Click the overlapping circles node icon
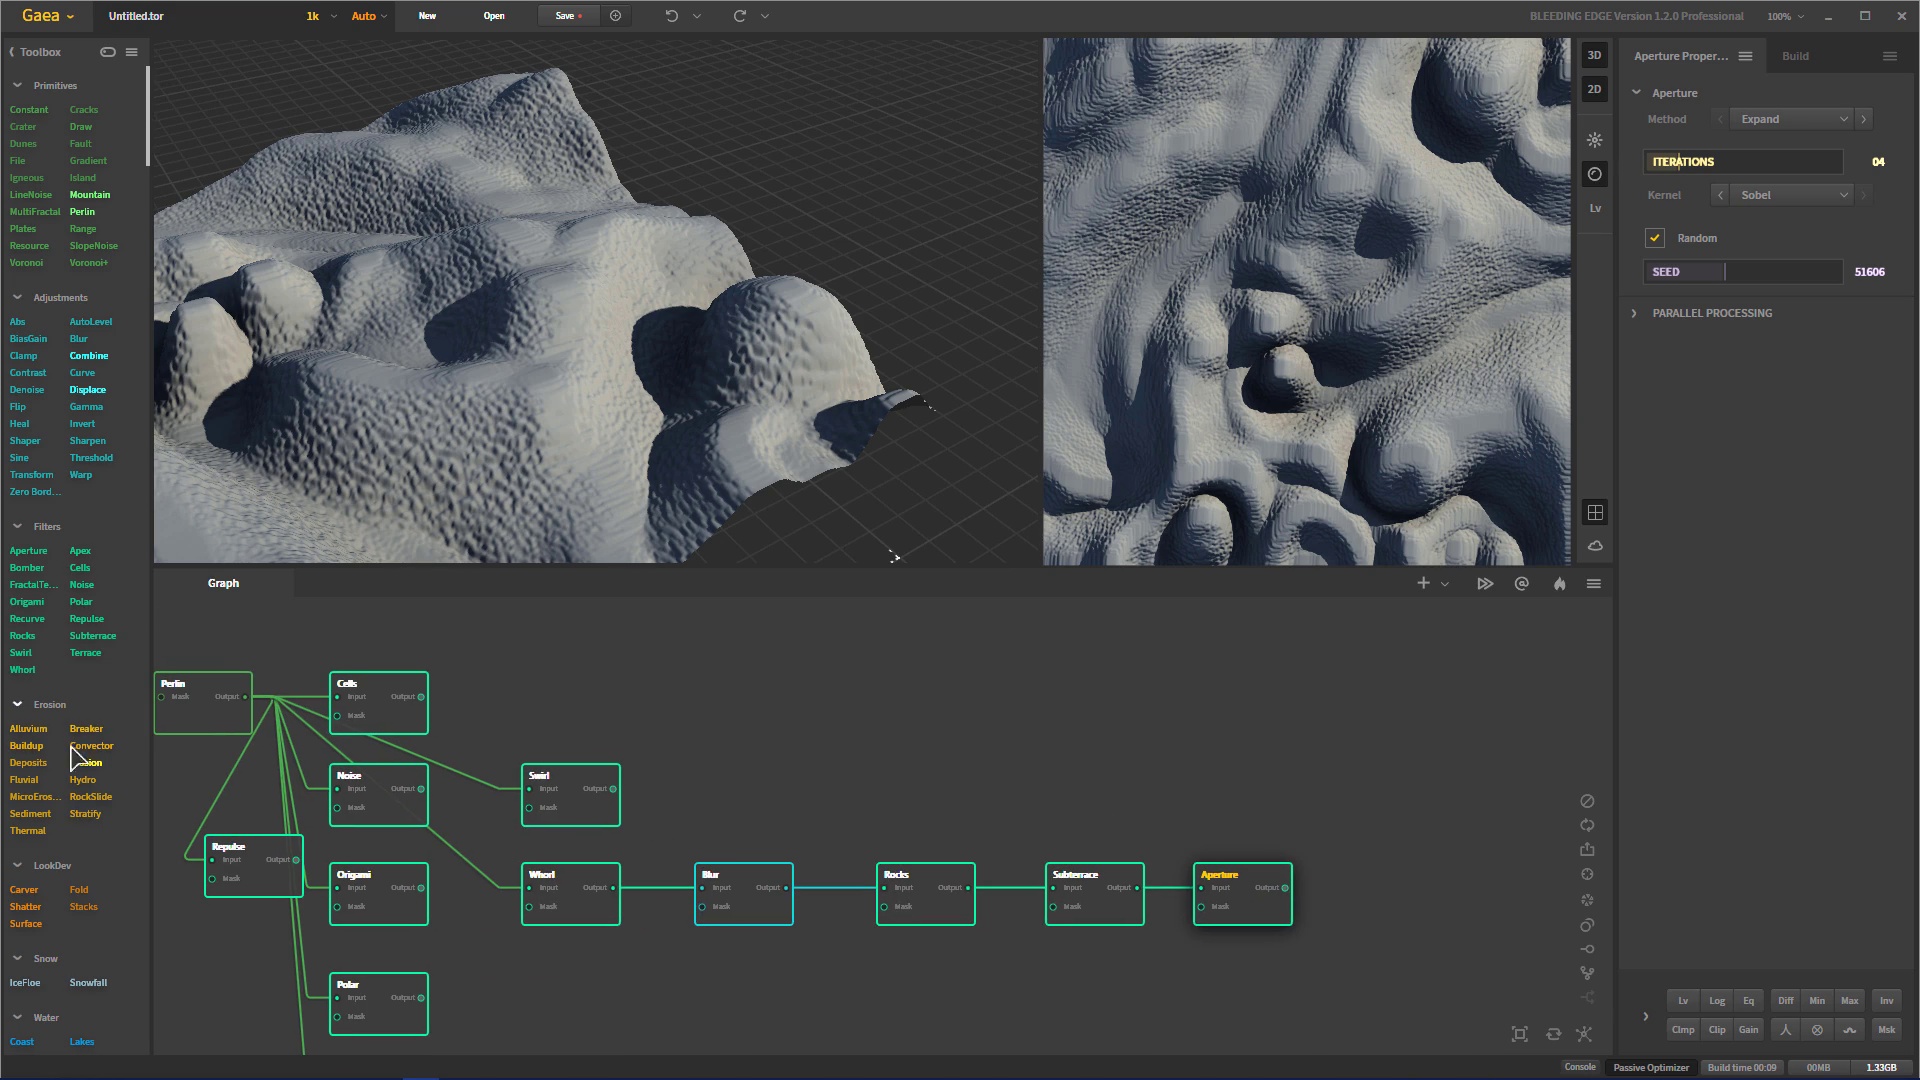The height and width of the screenshot is (1080, 1920). pyautogui.click(x=1587, y=926)
